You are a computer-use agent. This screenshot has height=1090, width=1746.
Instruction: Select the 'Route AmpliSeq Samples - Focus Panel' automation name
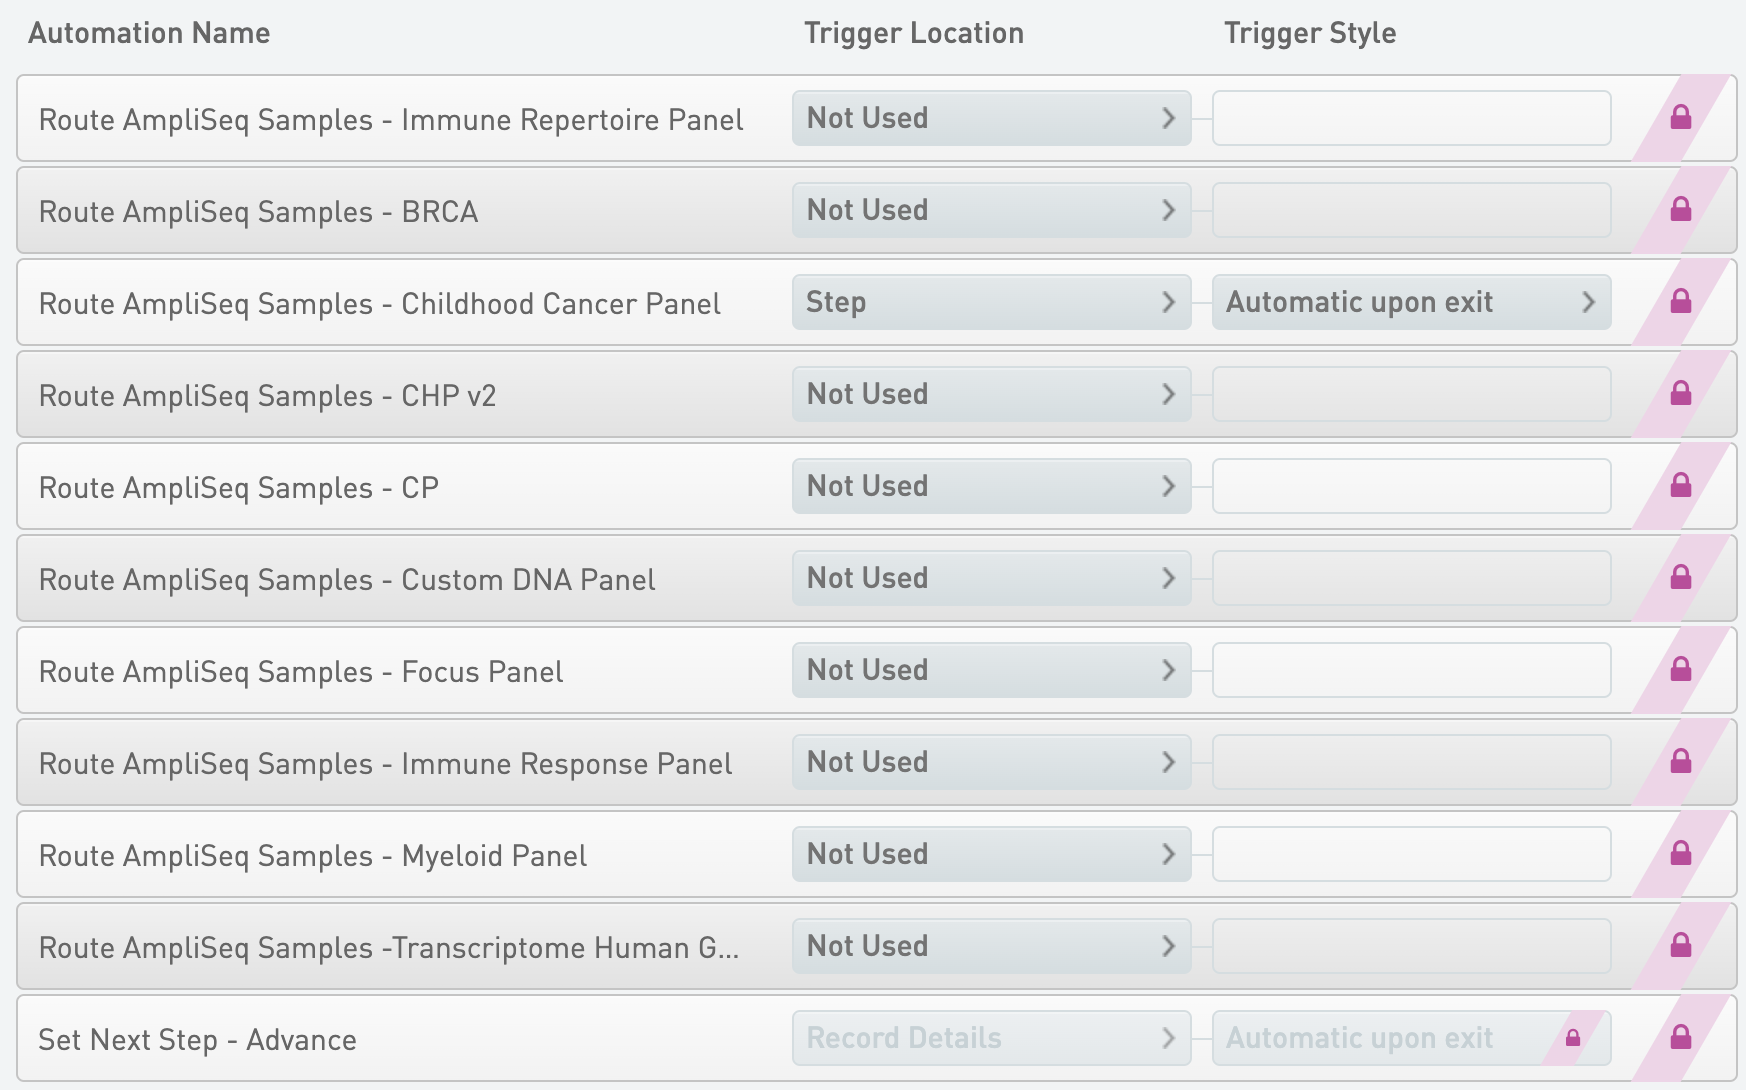tap(301, 672)
